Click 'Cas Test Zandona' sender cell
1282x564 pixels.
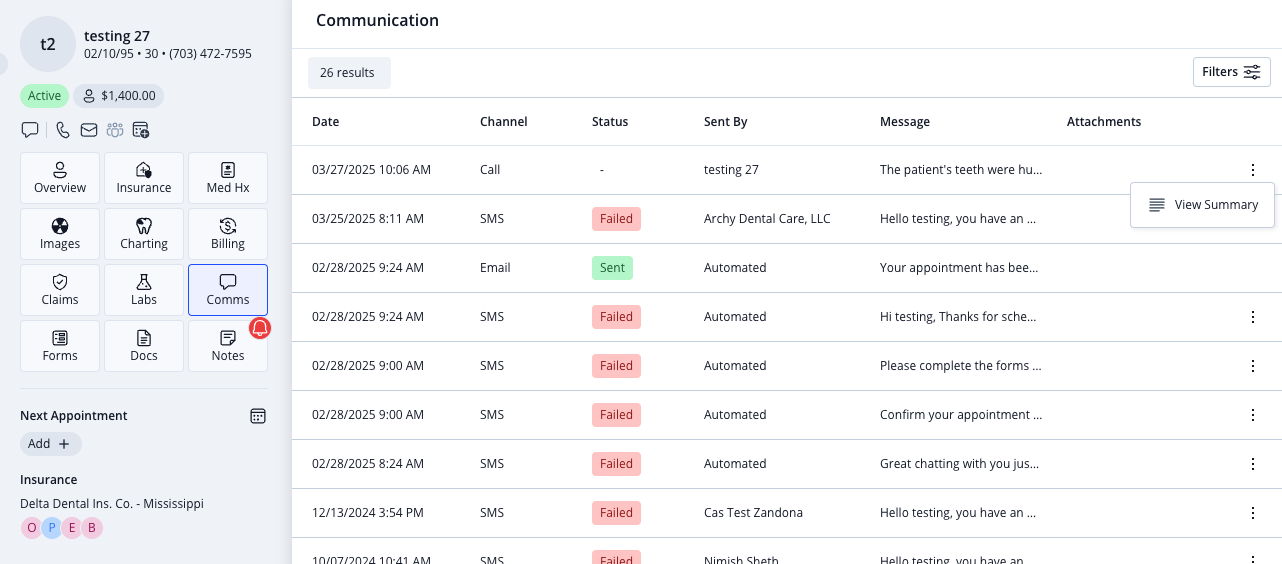[x=753, y=513]
